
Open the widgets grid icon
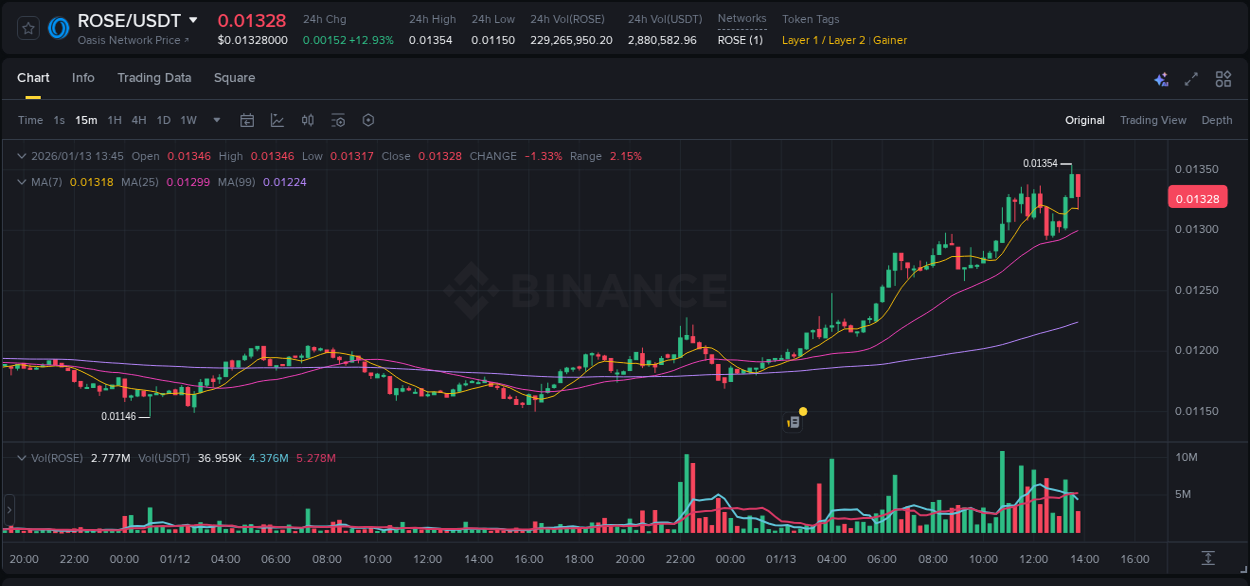point(1223,78)
